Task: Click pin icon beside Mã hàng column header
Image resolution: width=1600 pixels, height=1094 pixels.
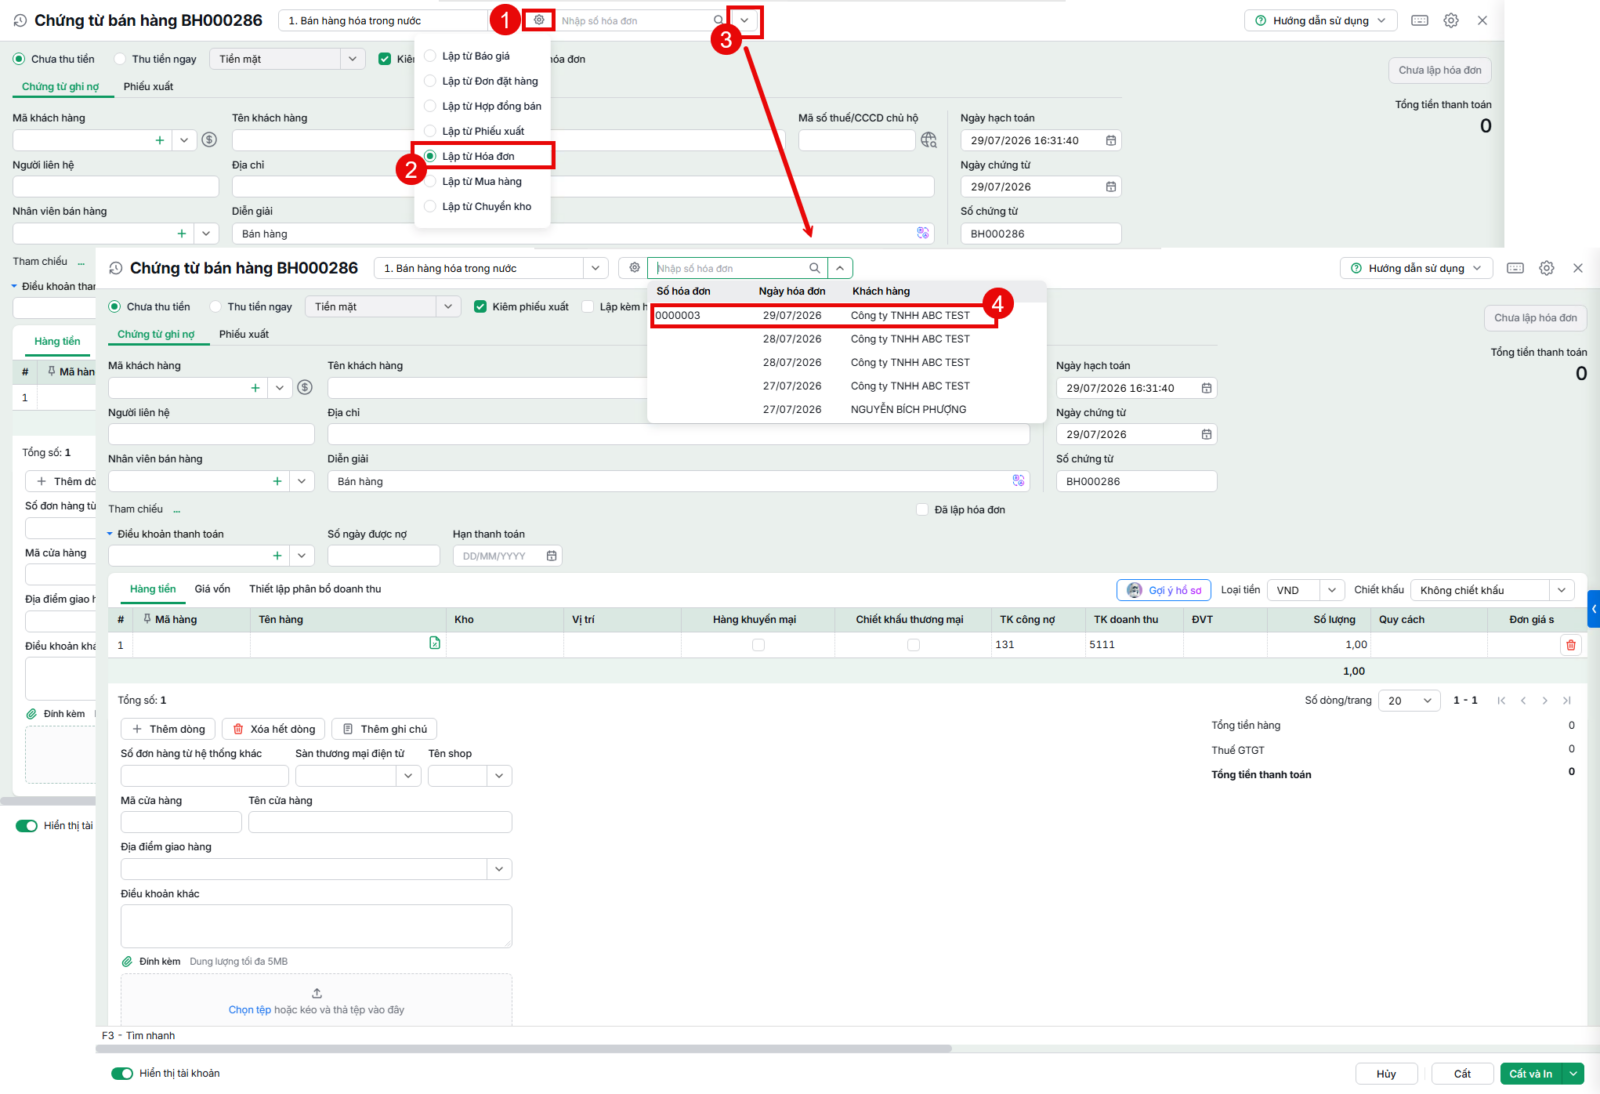Action: pos(147,619)
